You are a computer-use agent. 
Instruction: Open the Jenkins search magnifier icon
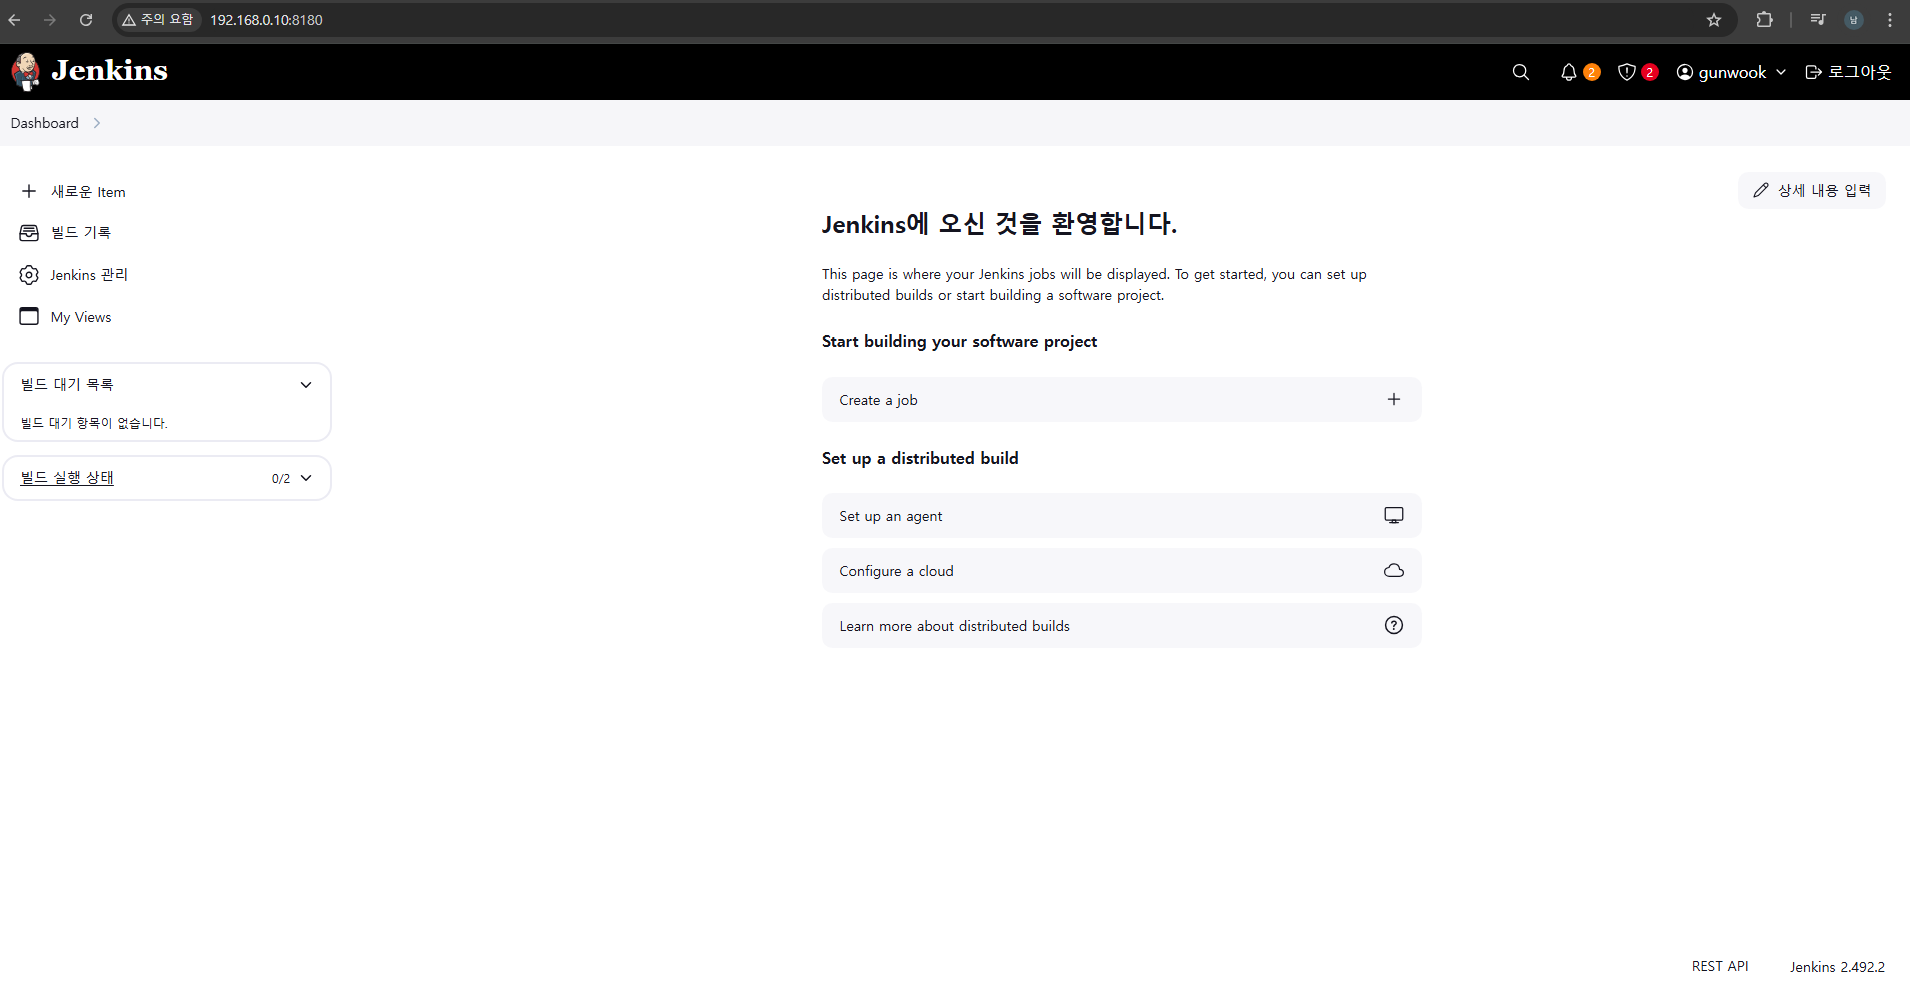click(1521, 72)
